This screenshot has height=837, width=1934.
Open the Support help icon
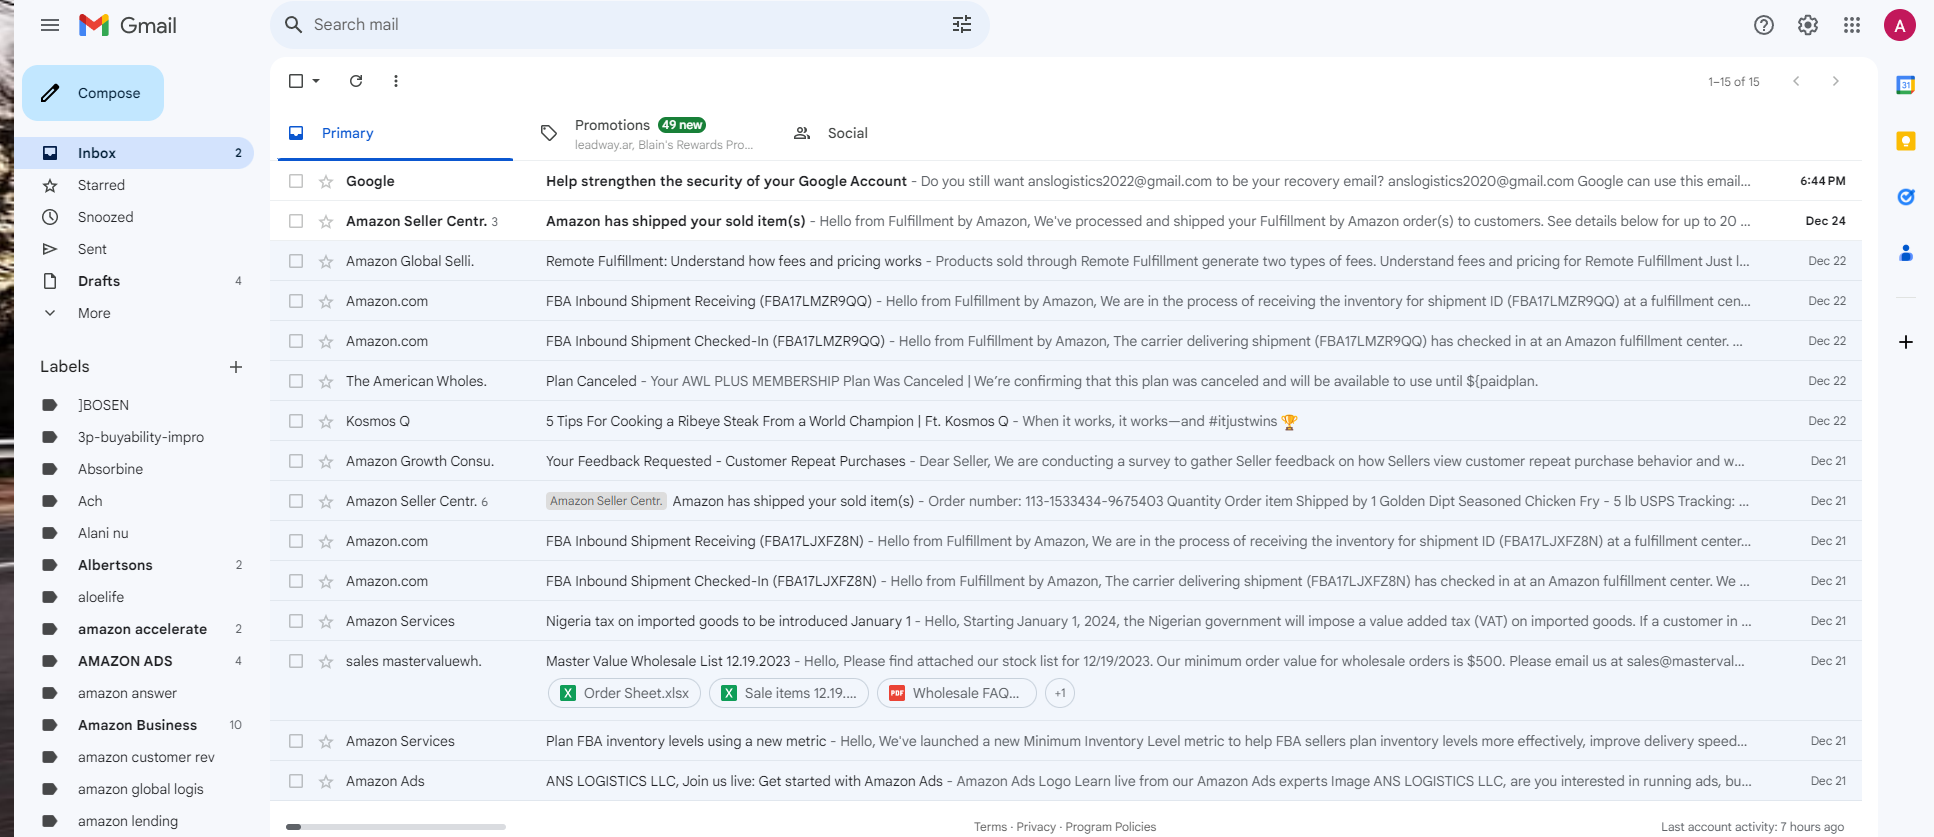pos(1764,25)
